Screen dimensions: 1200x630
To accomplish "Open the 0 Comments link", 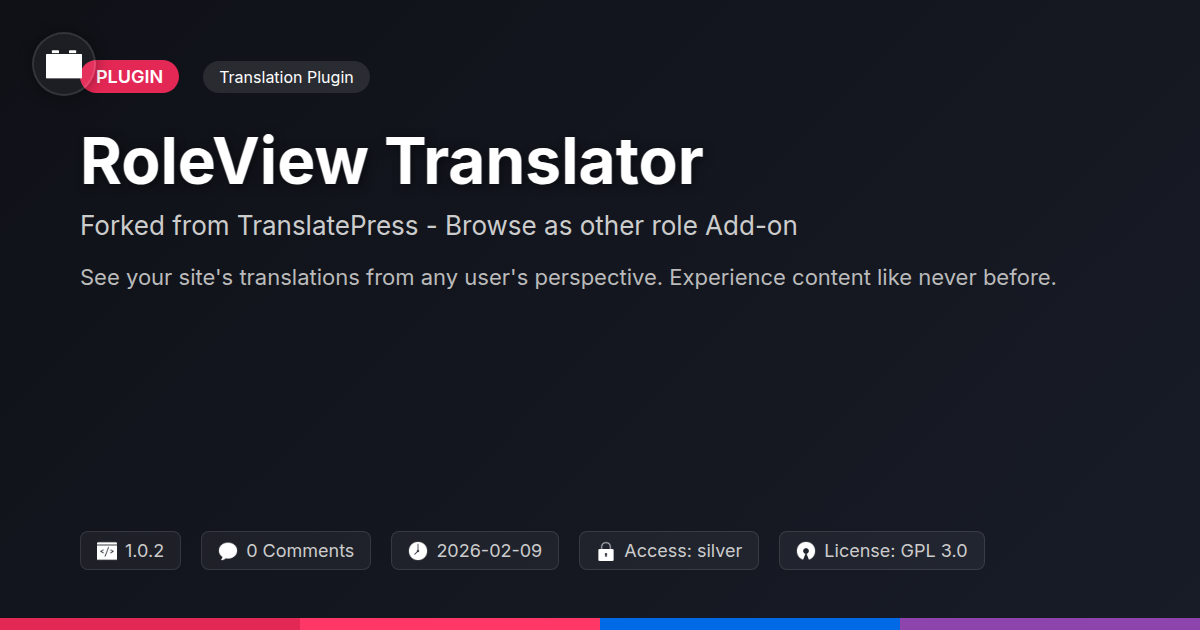I will click(x=299, y=551).
